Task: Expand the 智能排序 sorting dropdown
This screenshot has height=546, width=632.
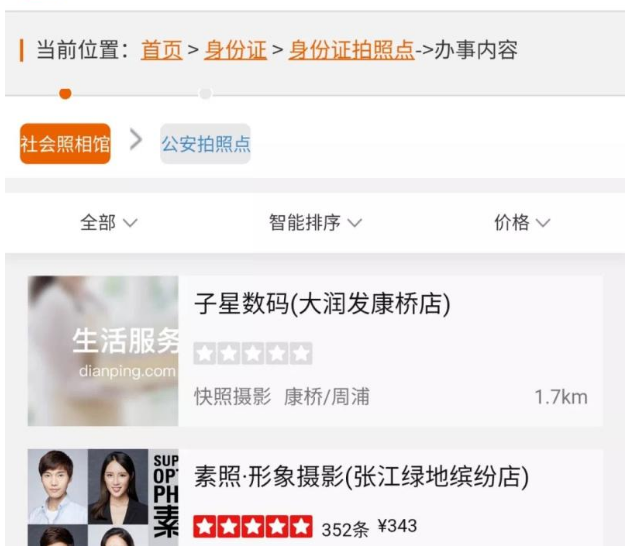Action: click(x=316, y=222)
